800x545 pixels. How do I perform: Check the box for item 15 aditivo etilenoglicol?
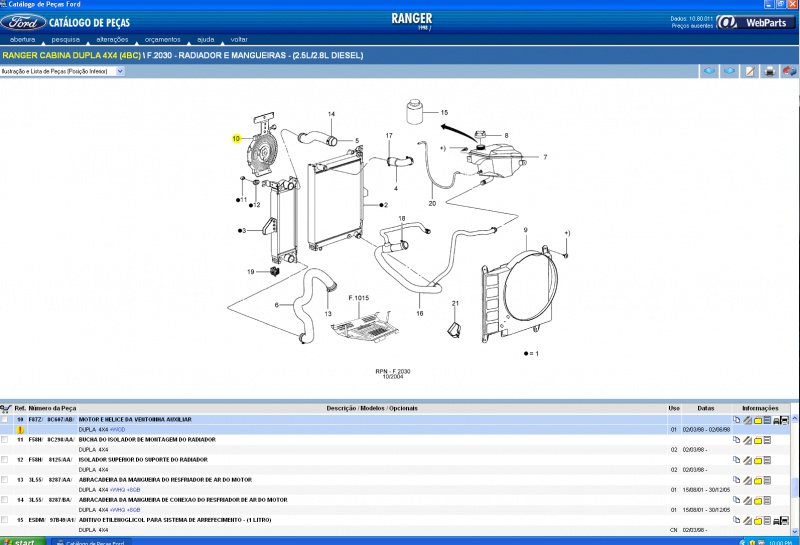pos(5,519)
